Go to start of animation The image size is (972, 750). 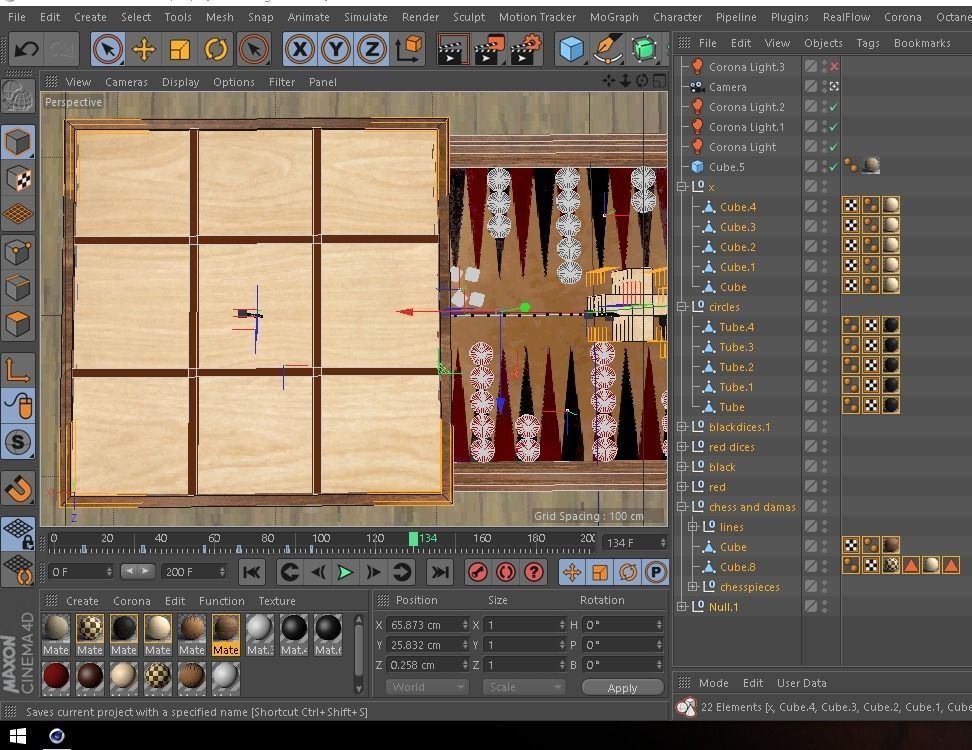tap(252, 572)
